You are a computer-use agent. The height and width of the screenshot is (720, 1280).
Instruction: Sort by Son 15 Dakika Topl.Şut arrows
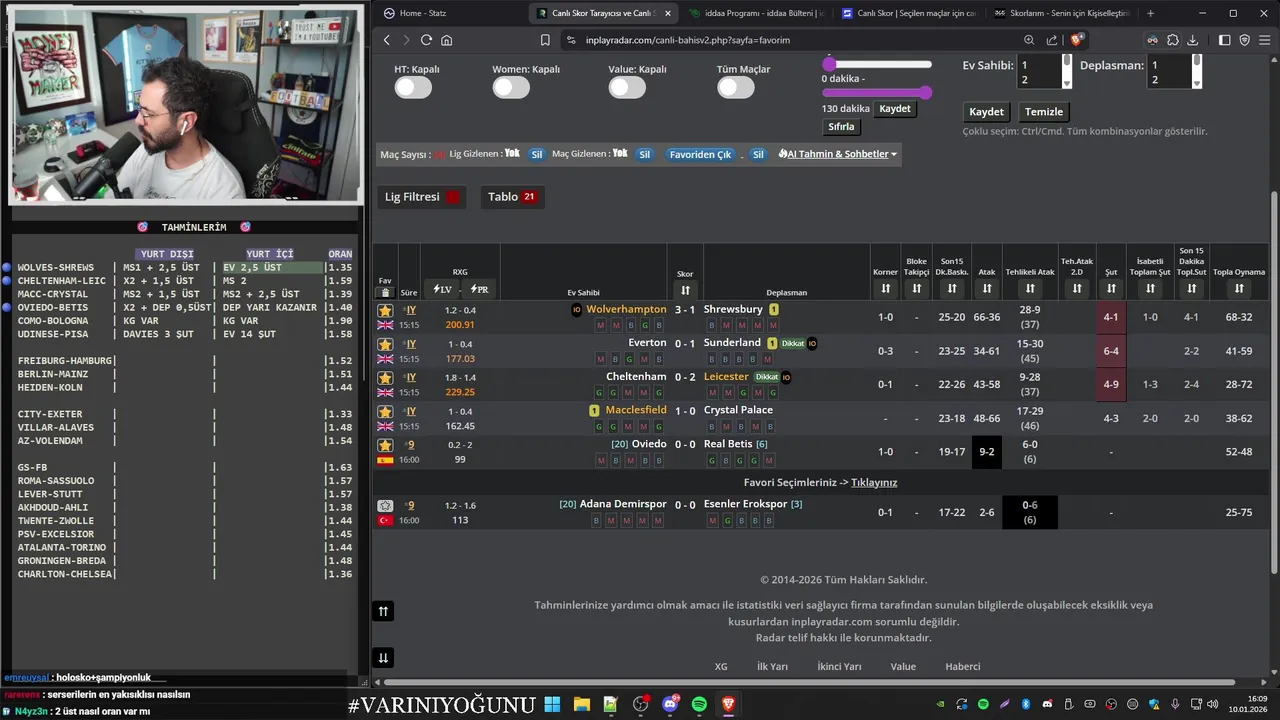(x=1191, y=289)
